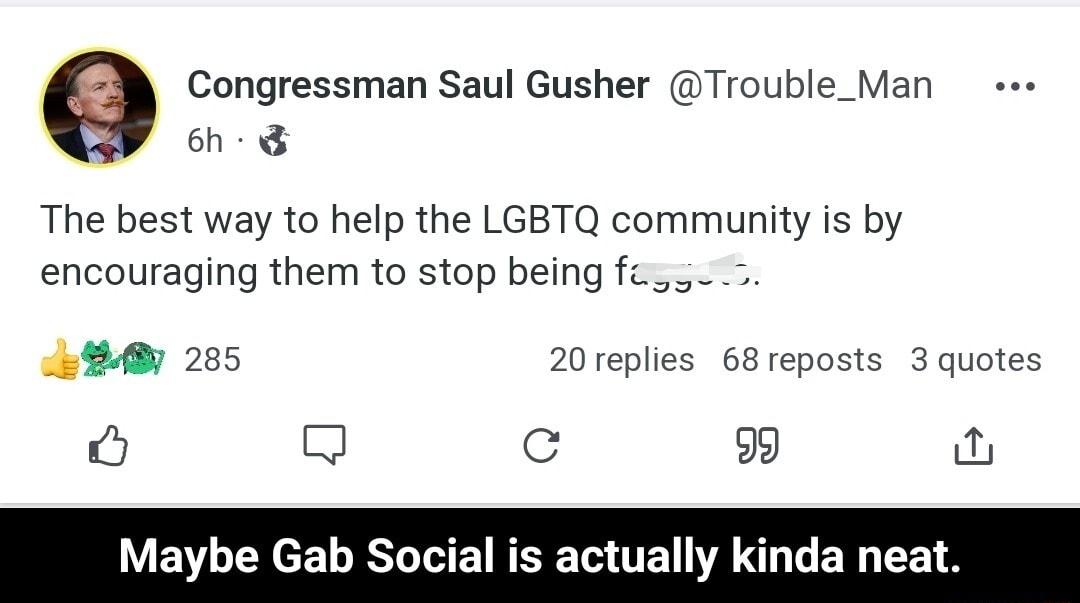
Task: View the 3 quotes link
Action: pyautogui.click(x=977, y=358)
